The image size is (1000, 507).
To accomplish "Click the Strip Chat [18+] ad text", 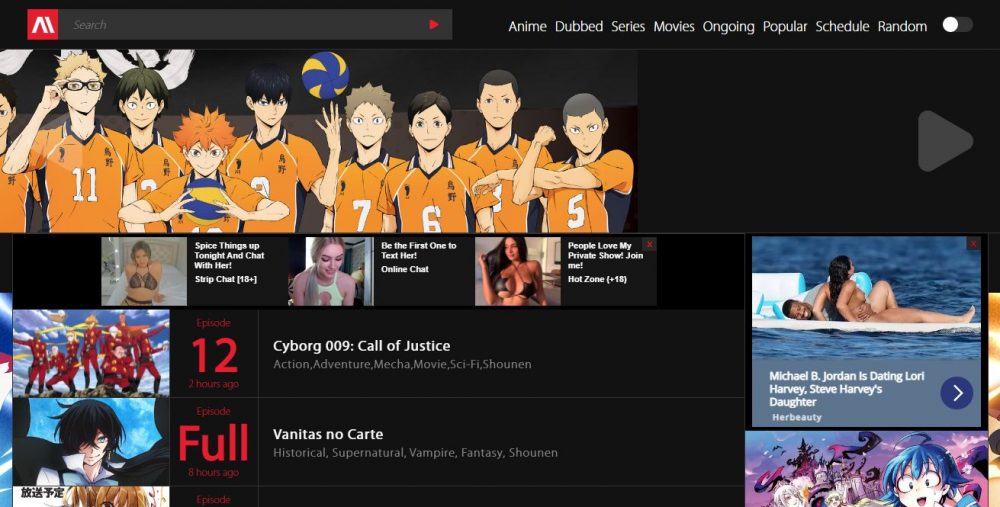I will [x=226, y=279].
